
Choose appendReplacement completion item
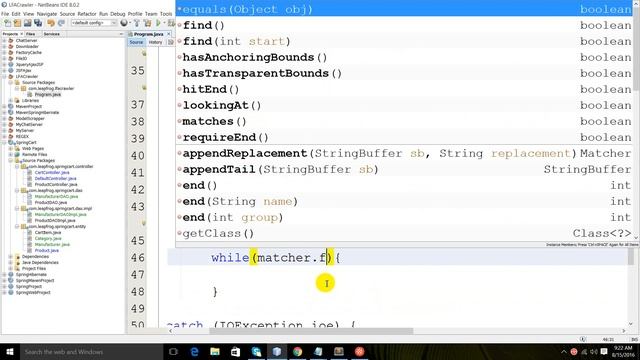(x=404, y=153)
